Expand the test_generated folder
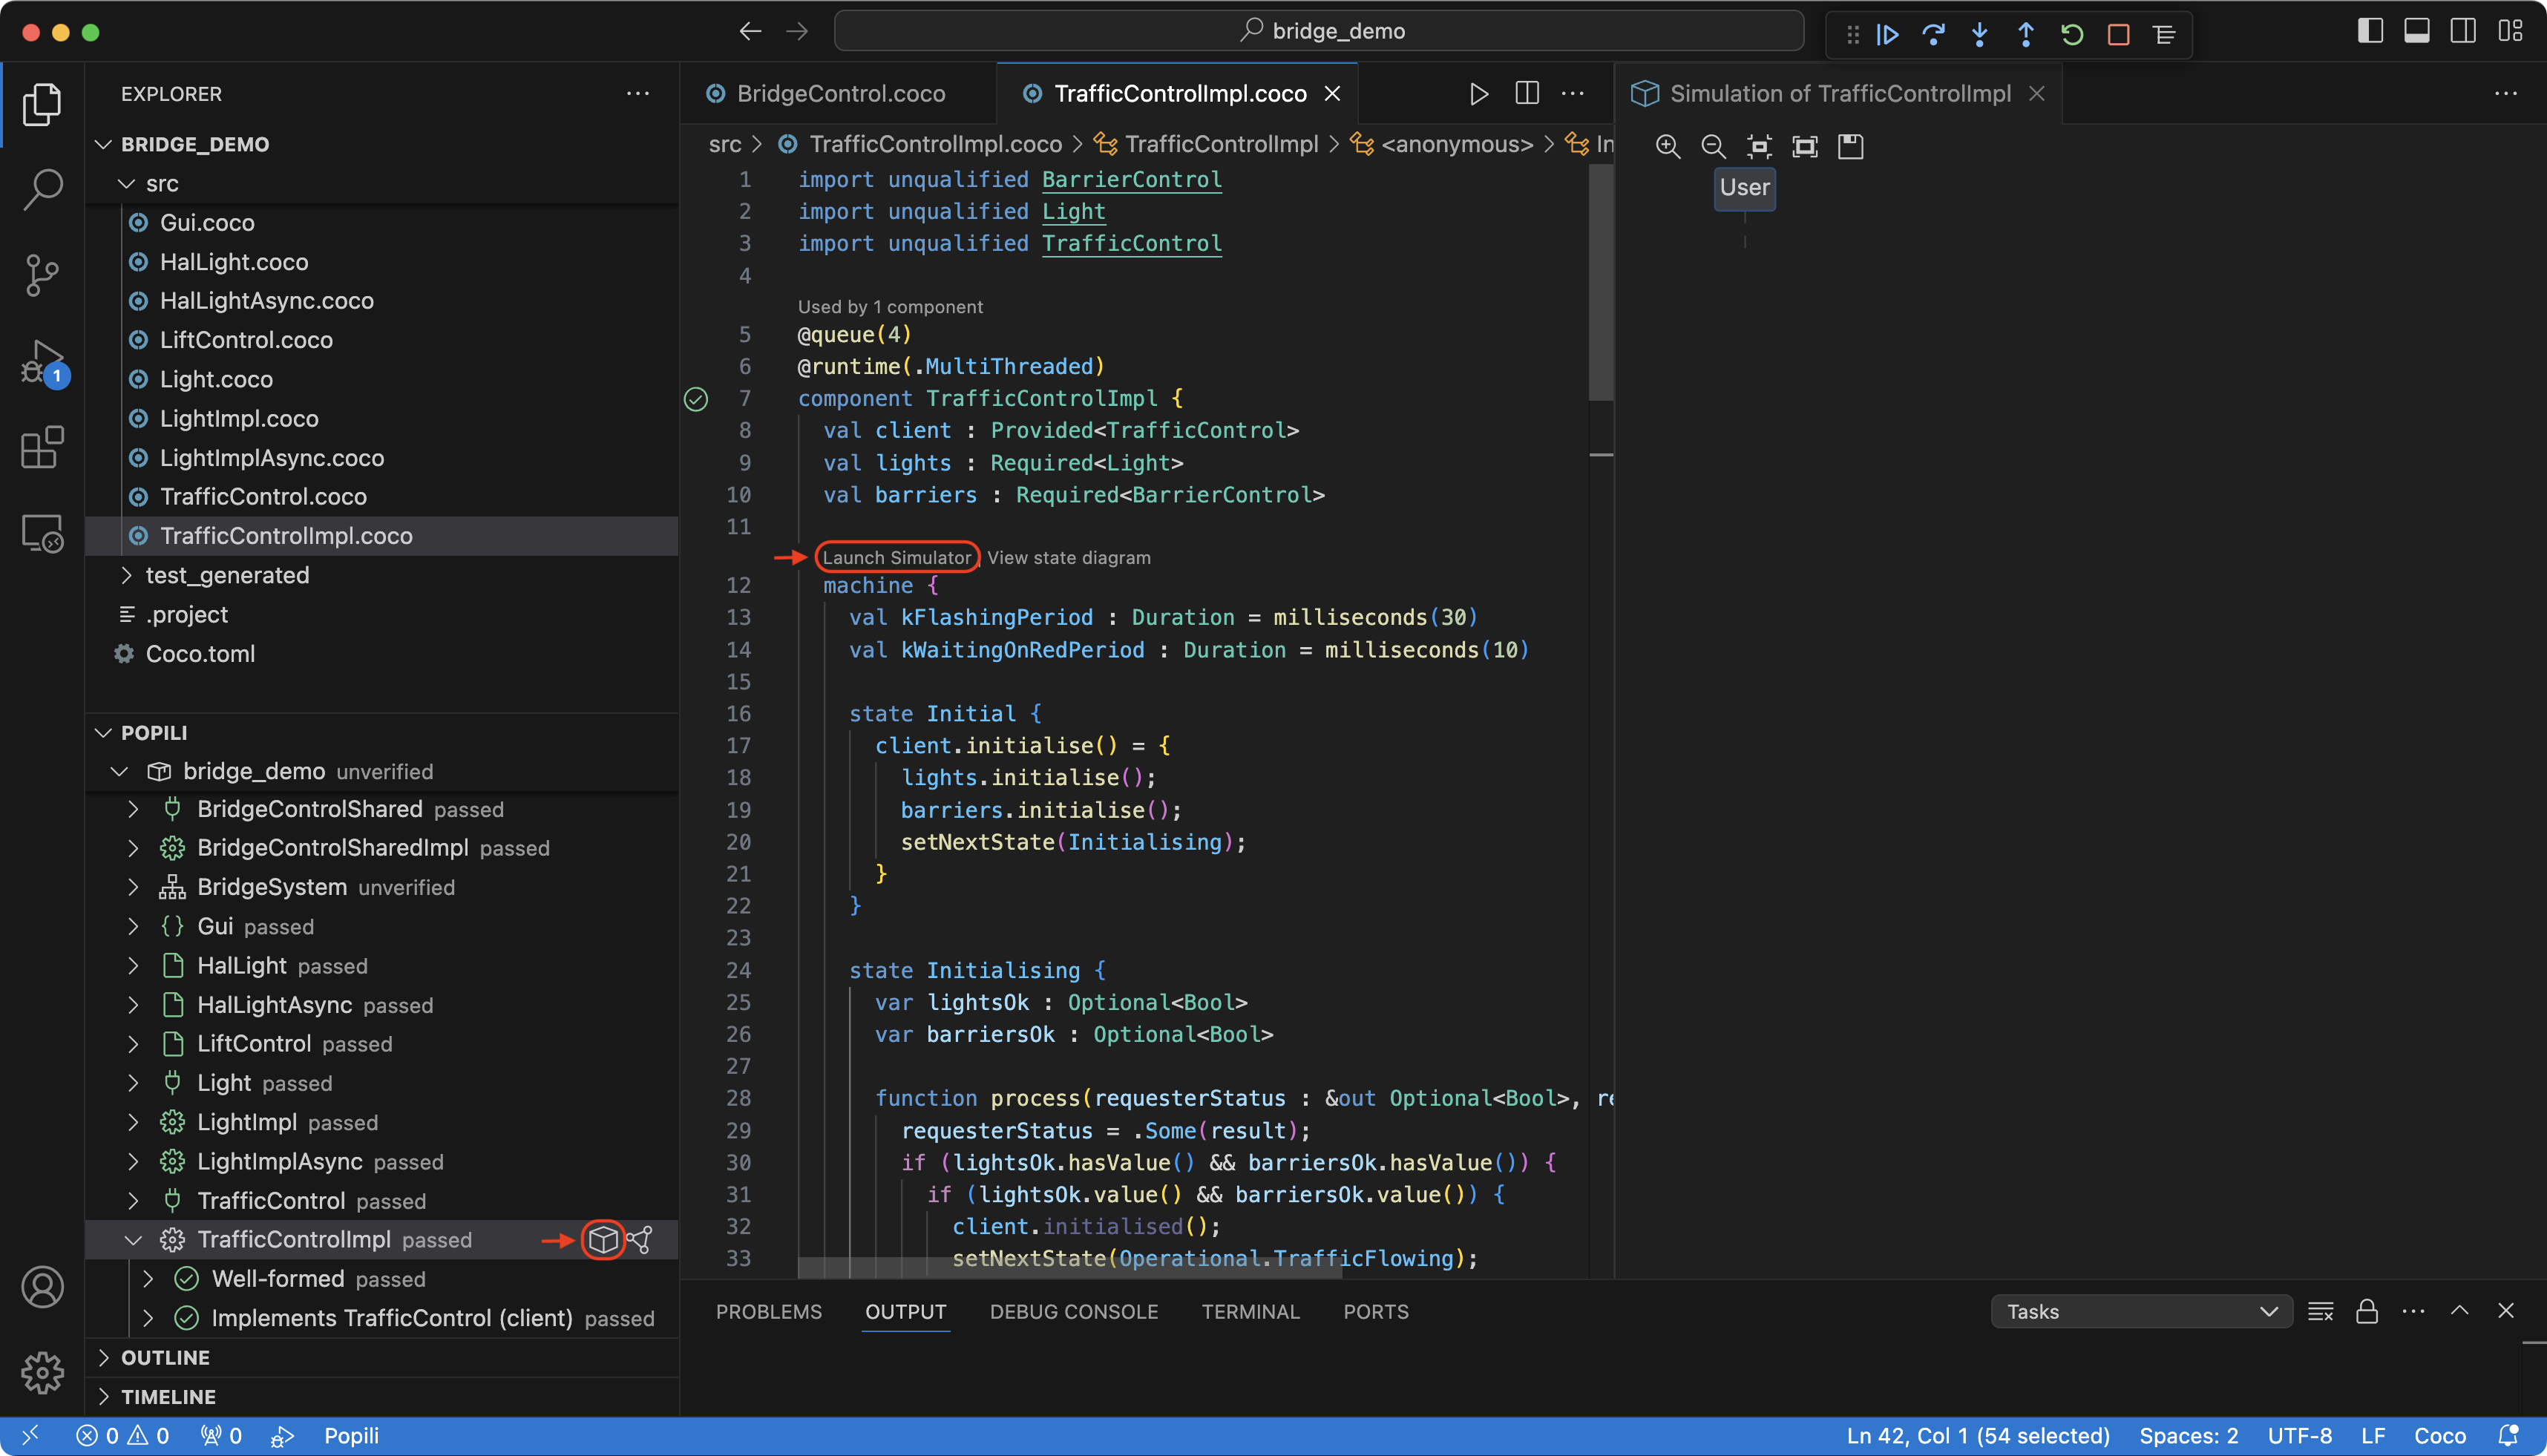Image resolution: width=2547 pixels, height=1456 pixels. [x=126, y=575]
